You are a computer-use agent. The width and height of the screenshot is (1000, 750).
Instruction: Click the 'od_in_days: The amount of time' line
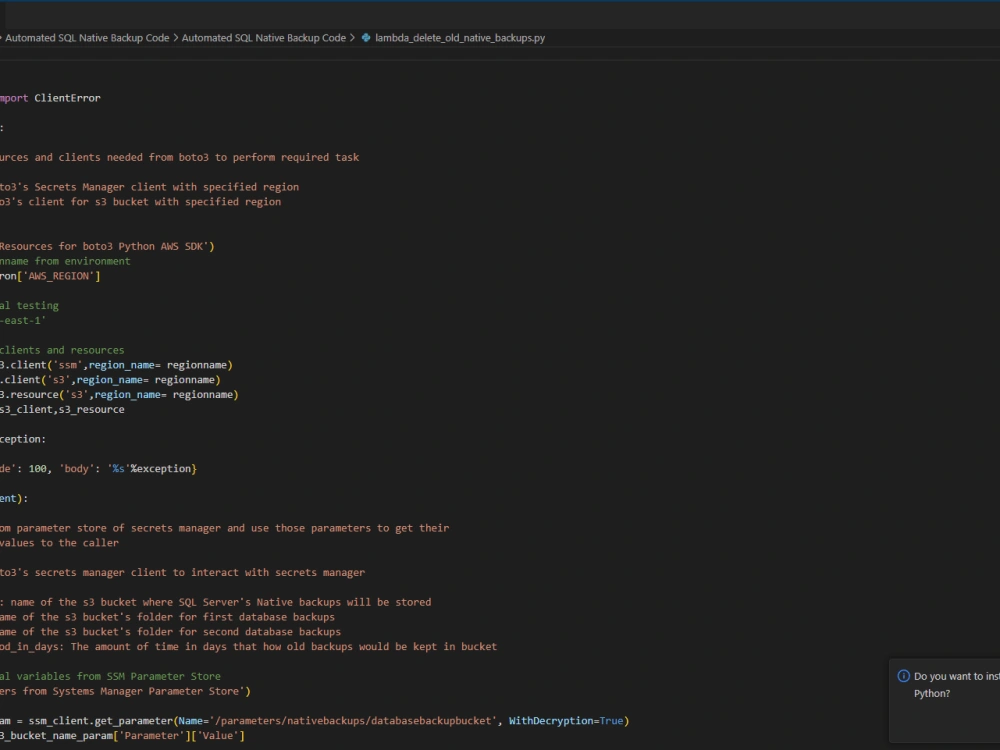[x=248, y=647]
